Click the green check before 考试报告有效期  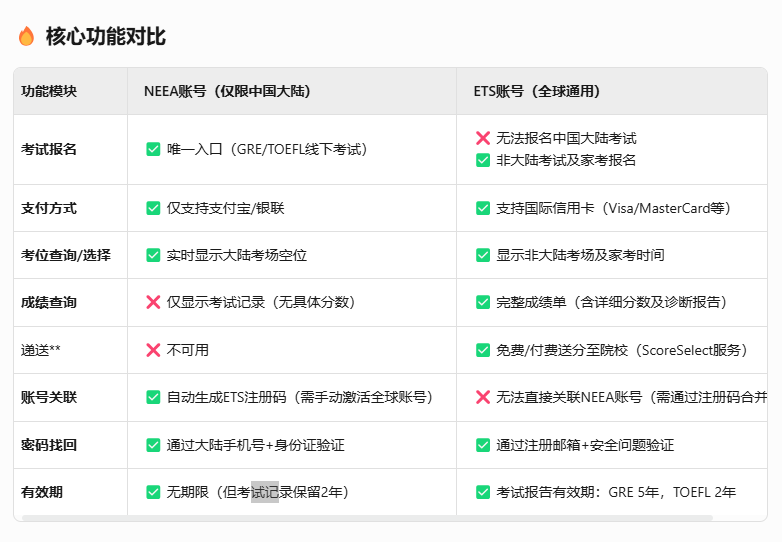483,492
